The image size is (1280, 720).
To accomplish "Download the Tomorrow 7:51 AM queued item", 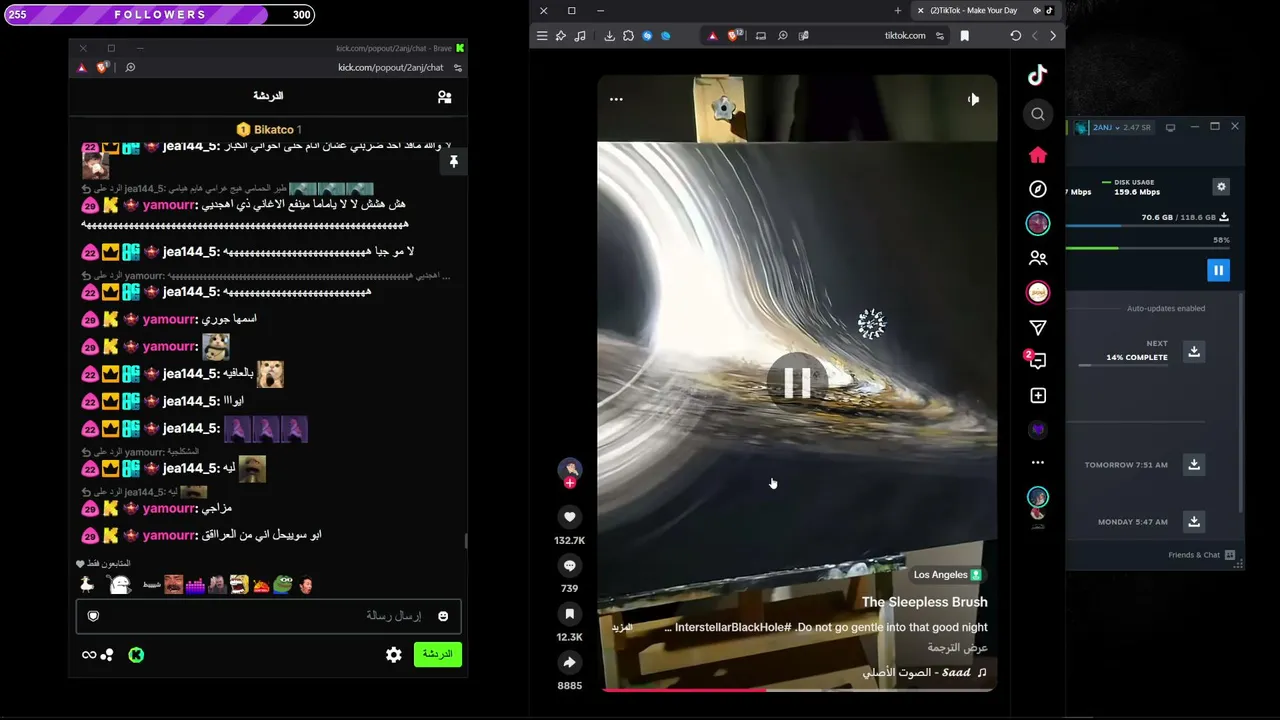I will [1194, 464].
